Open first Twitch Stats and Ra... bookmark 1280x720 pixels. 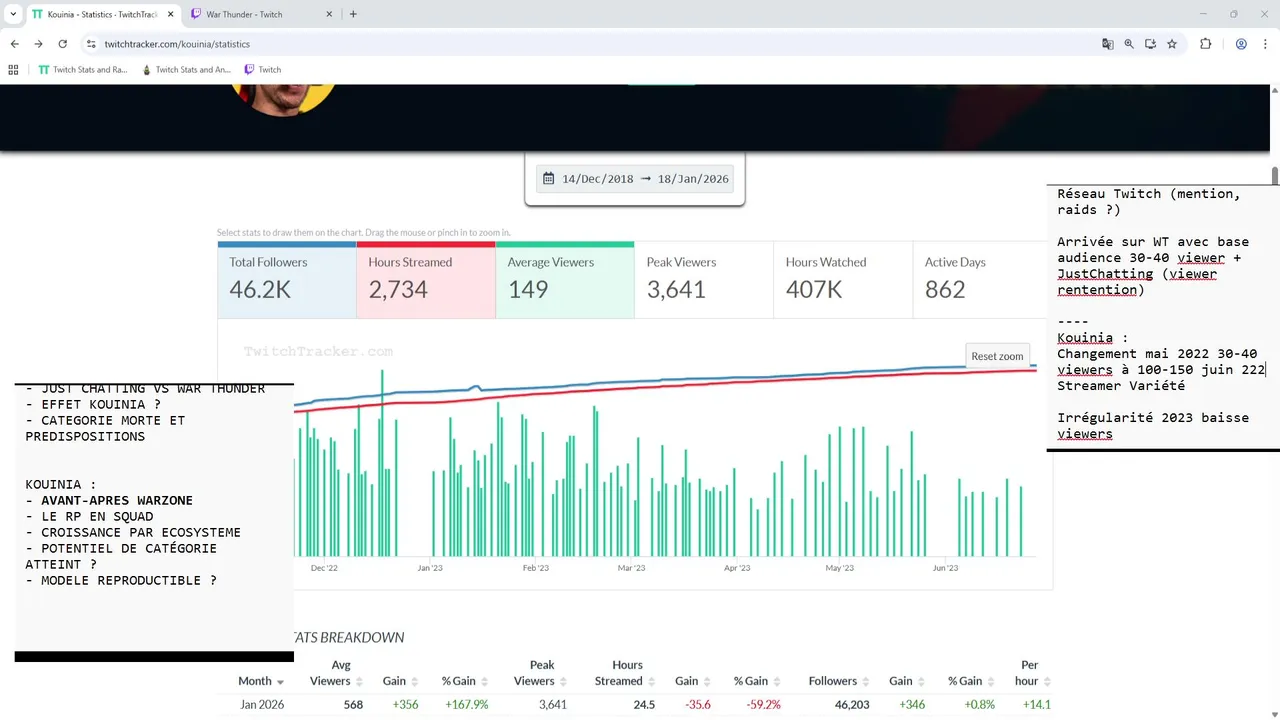83,70
